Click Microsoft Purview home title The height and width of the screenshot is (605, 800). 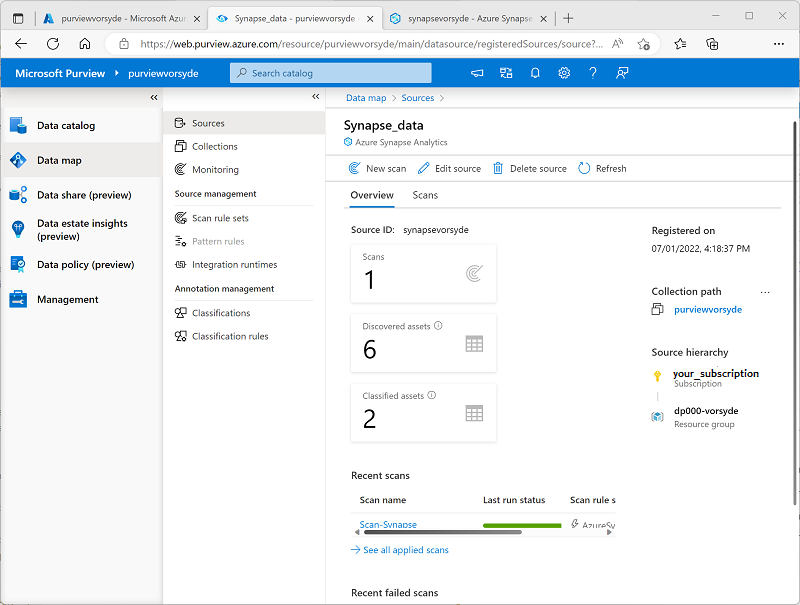tap(60, 73)
